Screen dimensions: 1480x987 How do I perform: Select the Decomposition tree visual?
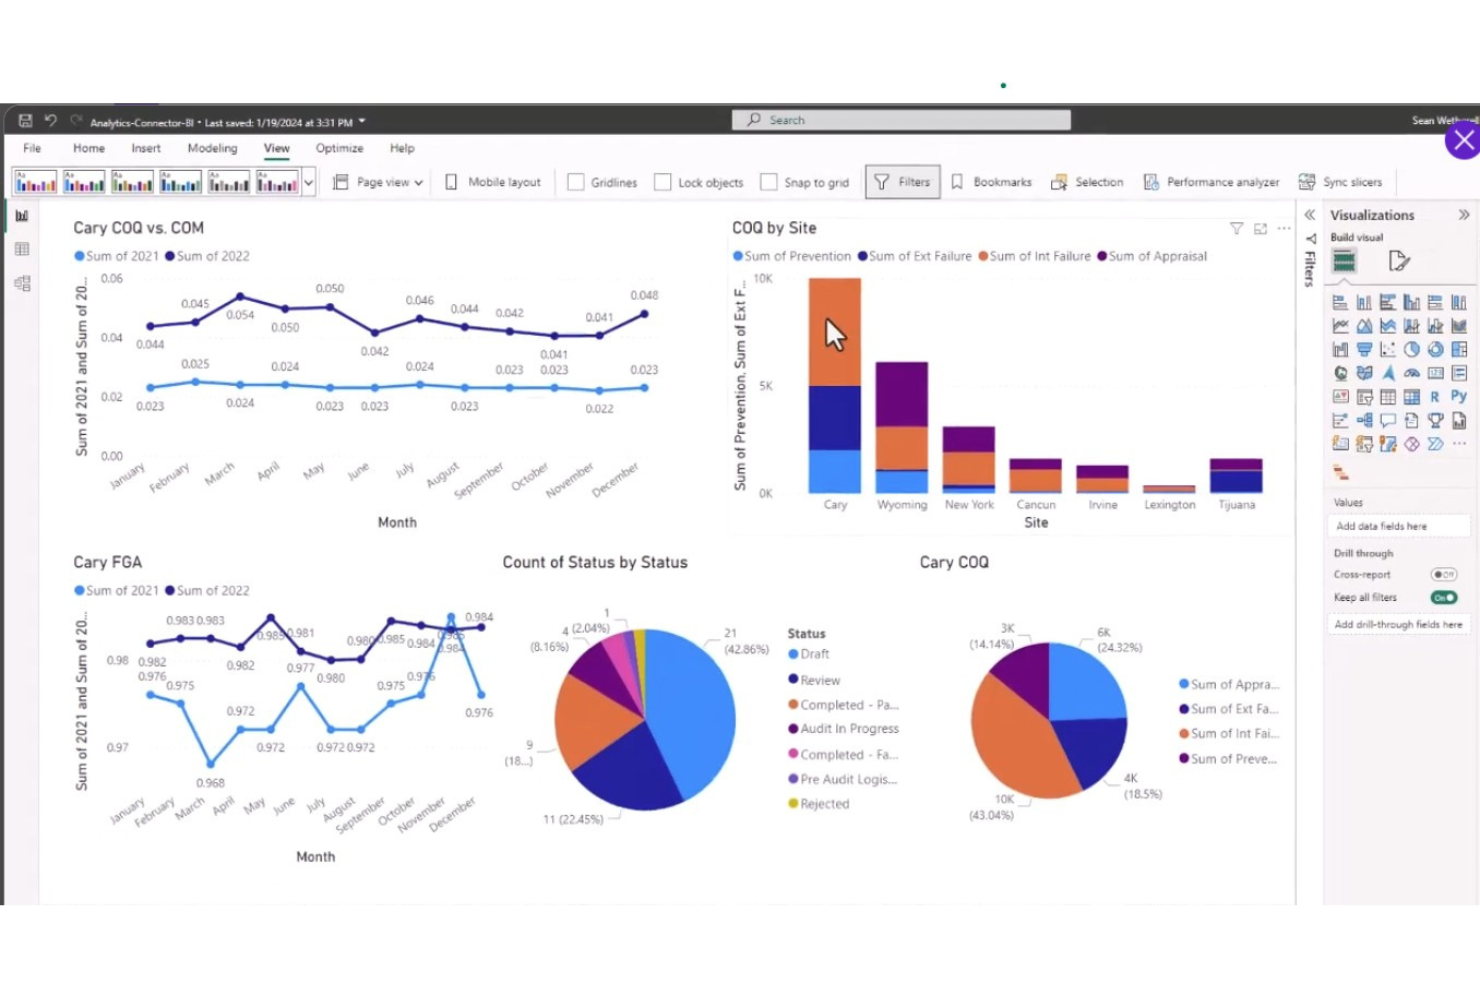click(x=1364, y=420)
